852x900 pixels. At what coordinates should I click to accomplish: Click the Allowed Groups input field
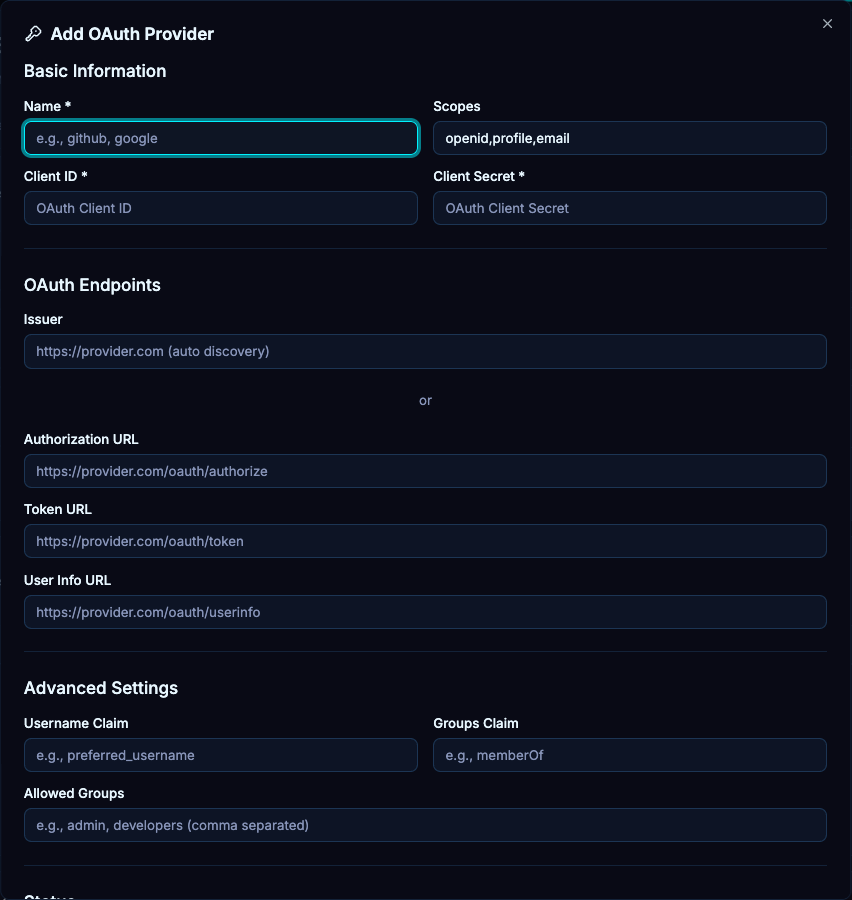(425, 825)
